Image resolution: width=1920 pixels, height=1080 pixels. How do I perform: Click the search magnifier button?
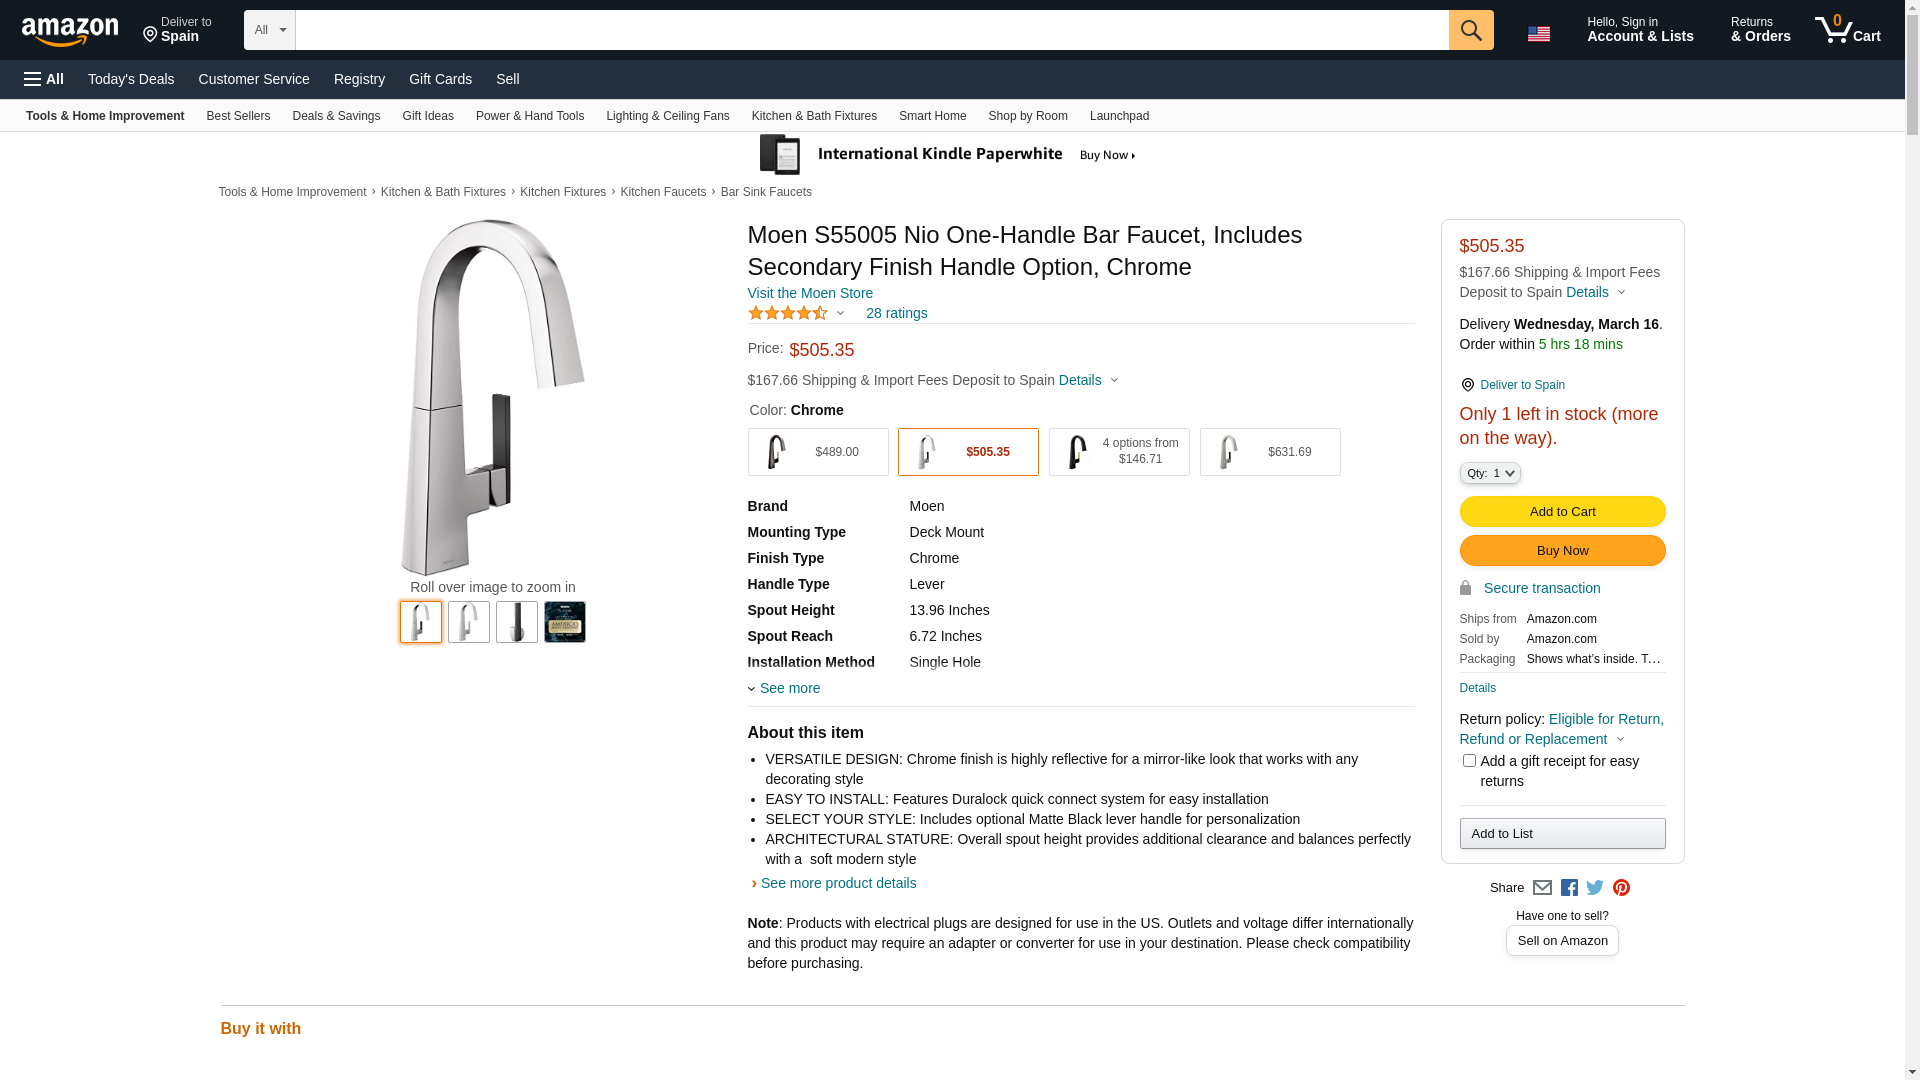coord(1470,30)
